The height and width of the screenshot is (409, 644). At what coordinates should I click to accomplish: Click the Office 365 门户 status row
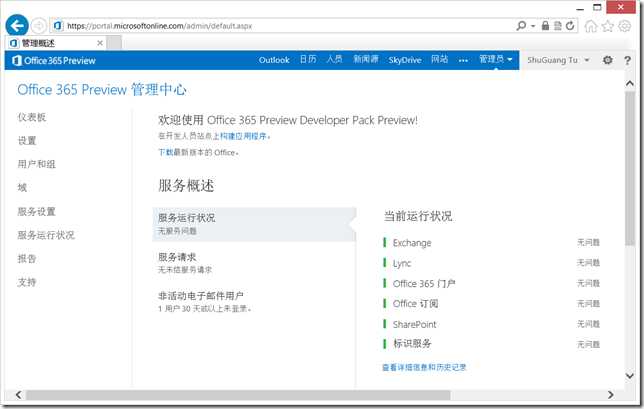click(491, 283)
